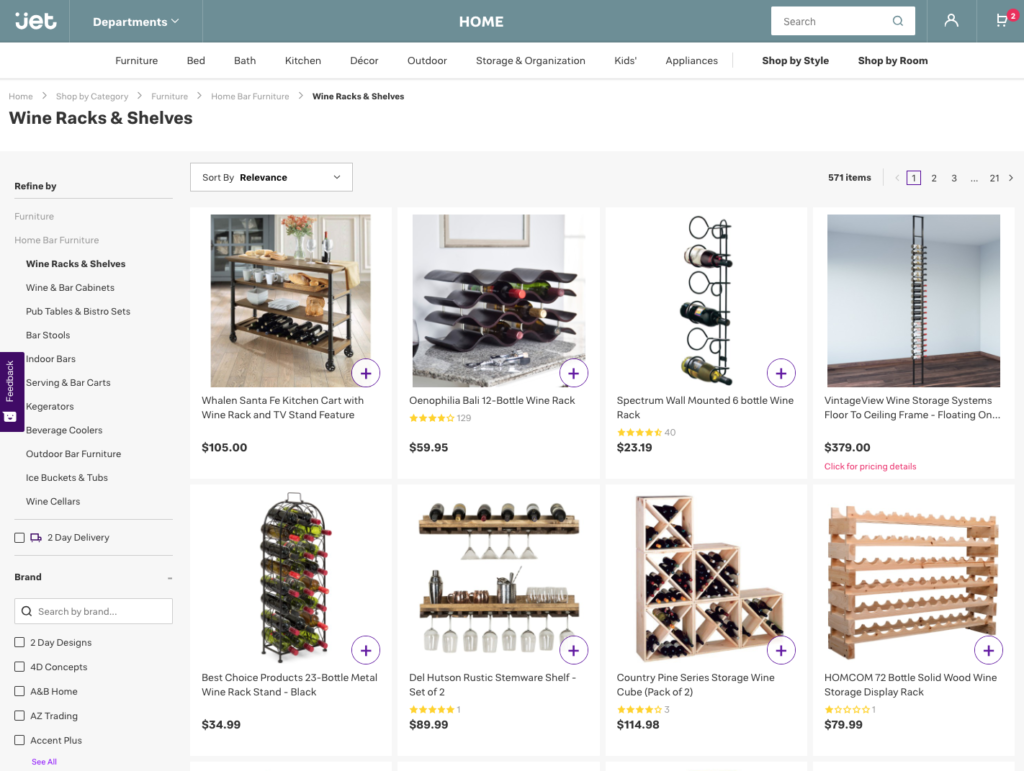Click star rating of Spectrum Wall Mounted rack

[639, 432]
